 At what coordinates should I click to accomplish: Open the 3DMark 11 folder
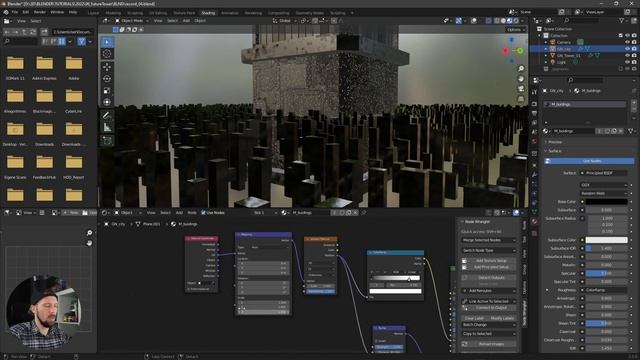pyautogui.click(x=15, y=68)
